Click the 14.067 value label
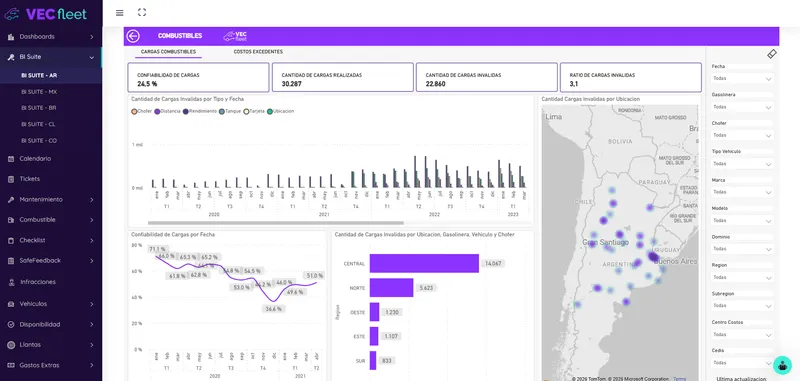Viewport: 800px width, 381px height. [493, 264]
